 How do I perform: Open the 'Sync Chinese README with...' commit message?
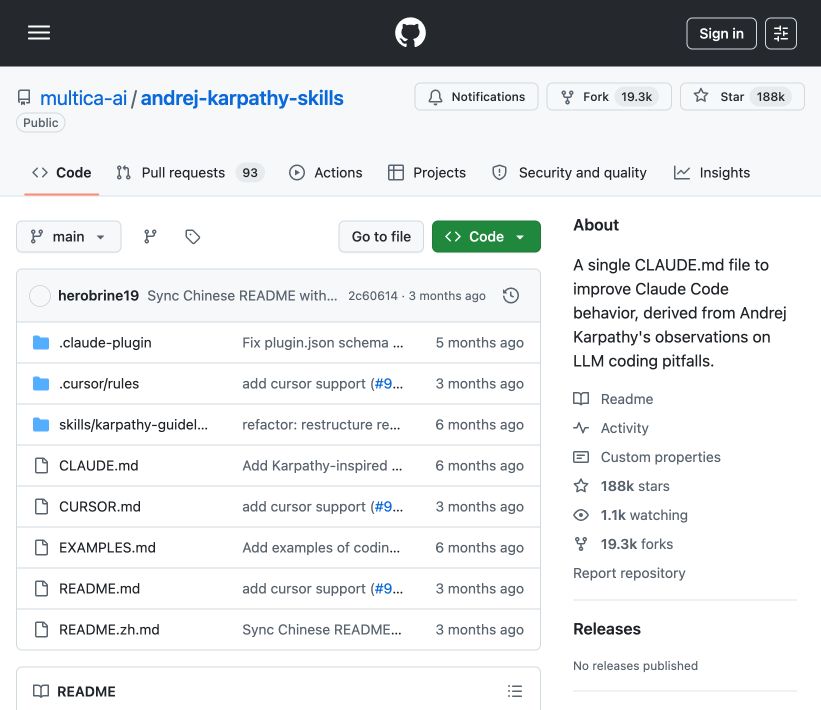[x=242, y=296]
